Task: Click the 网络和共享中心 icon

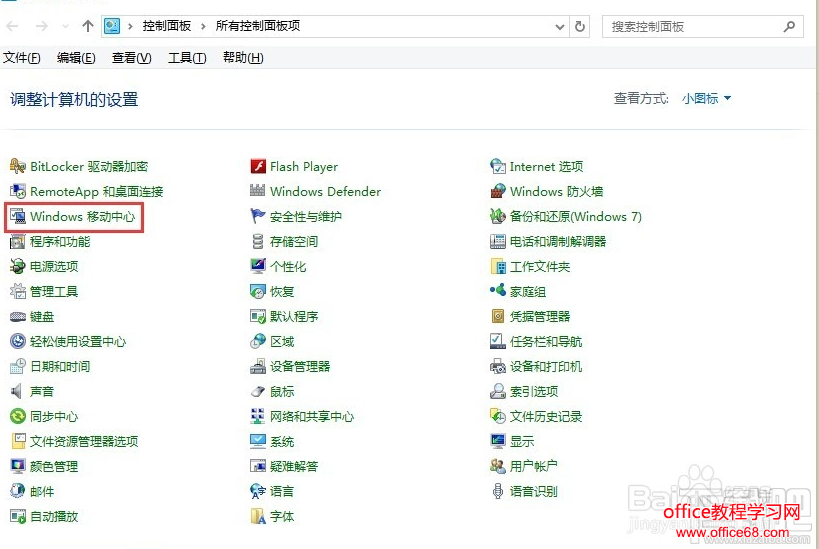Action: pos(258,416)
